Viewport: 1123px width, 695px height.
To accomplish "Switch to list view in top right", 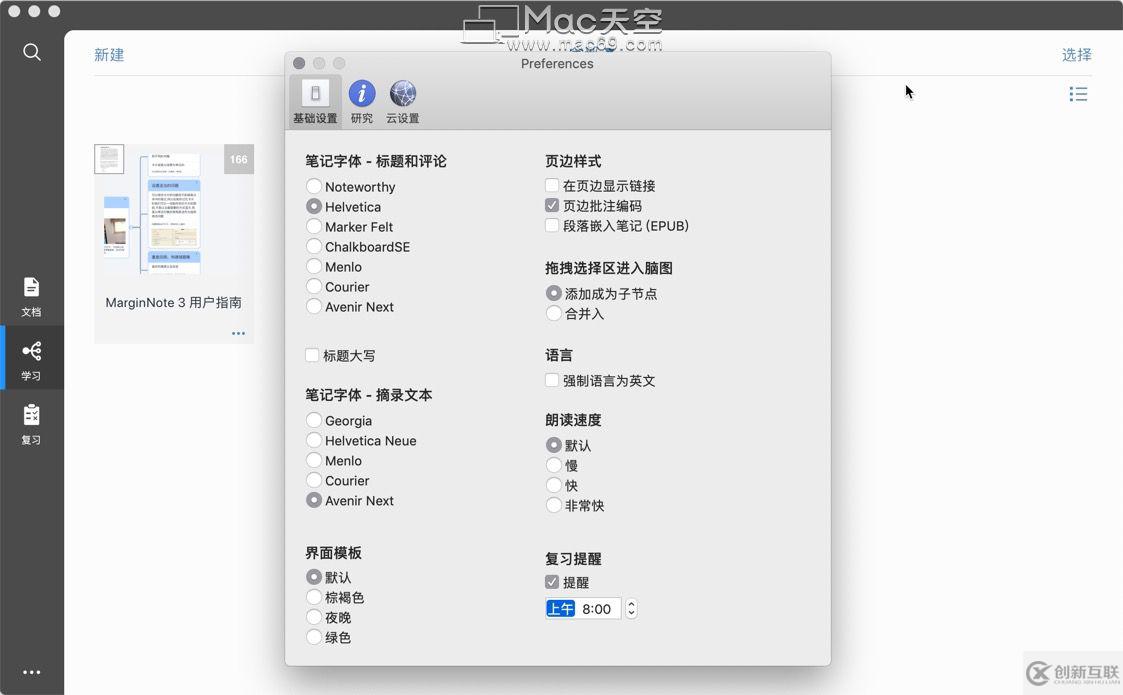I will (1078, 93).
